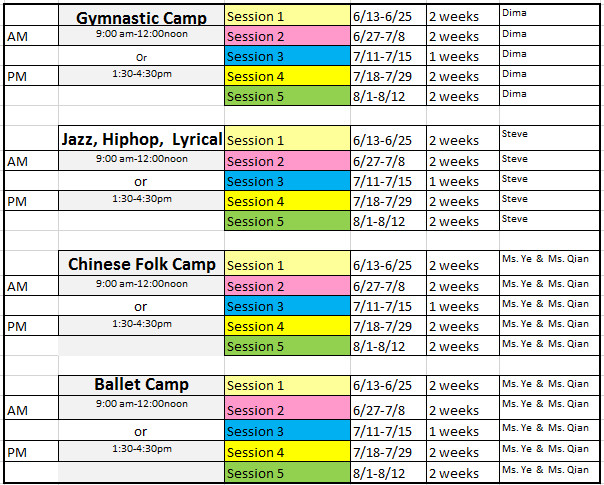
Task: Click the Ballet Camp header cell
Action: (141, 385)
